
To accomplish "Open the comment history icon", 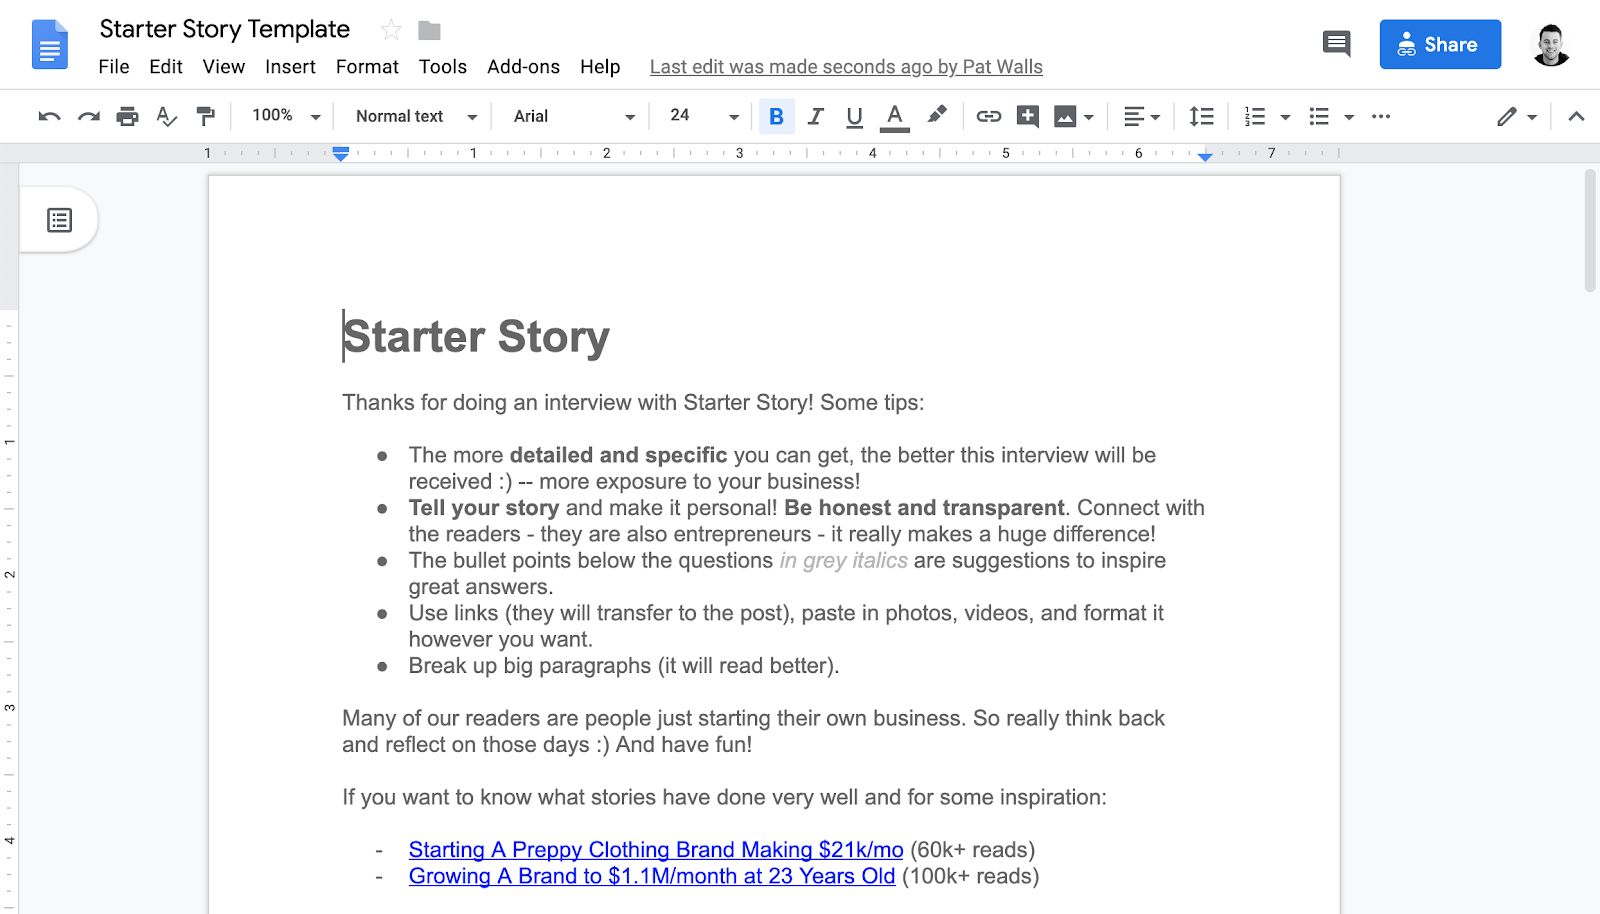I will [x=1336, y=43].
